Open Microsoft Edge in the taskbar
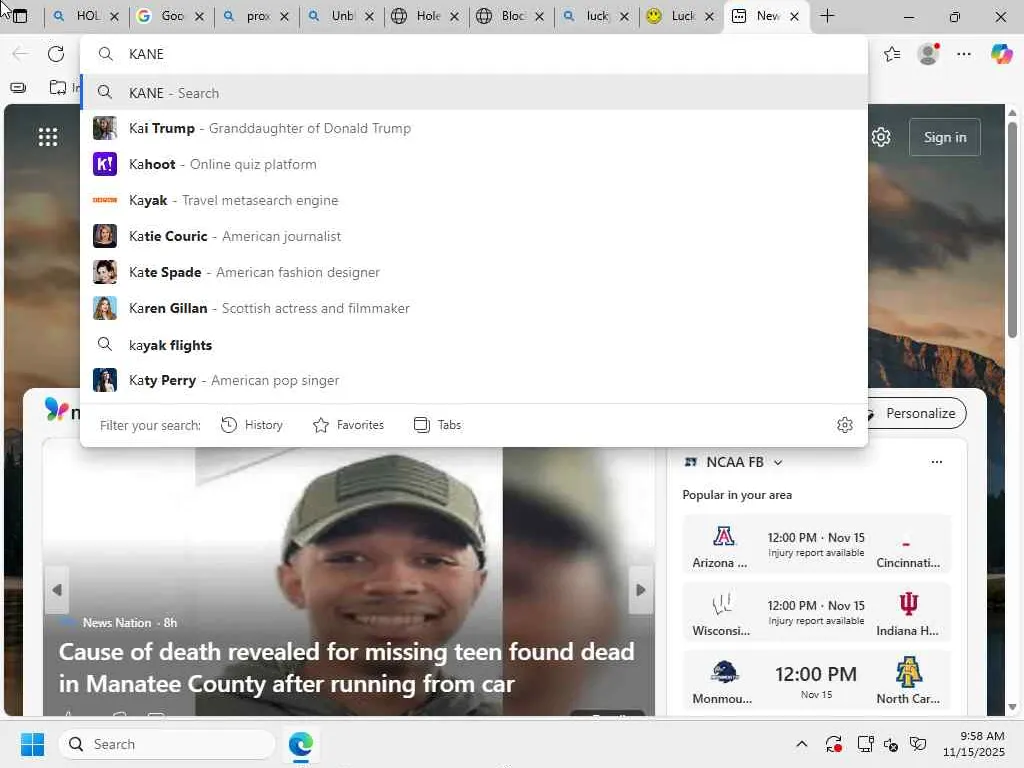The image size is (1024, 768). [300, 744]
